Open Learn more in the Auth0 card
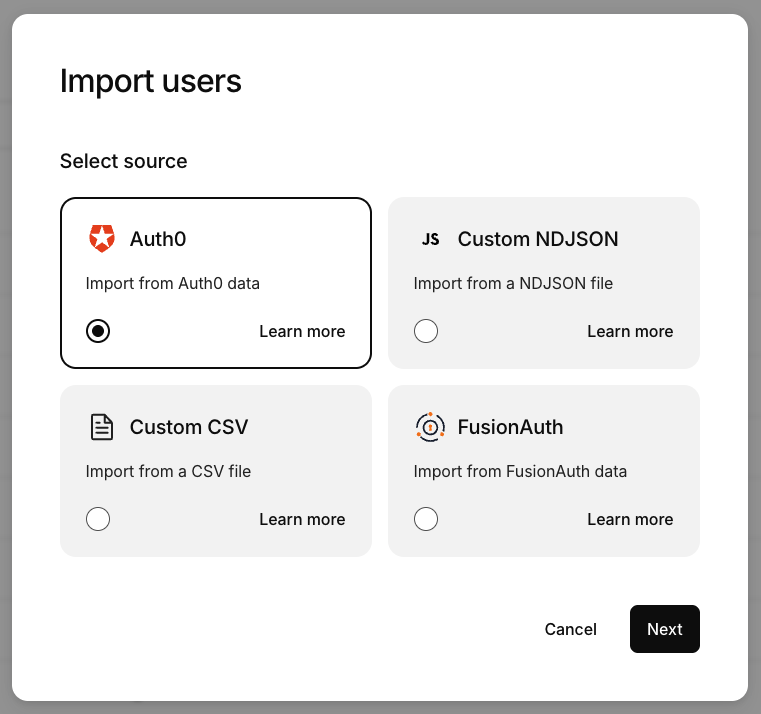 click(x=302, y=331)
